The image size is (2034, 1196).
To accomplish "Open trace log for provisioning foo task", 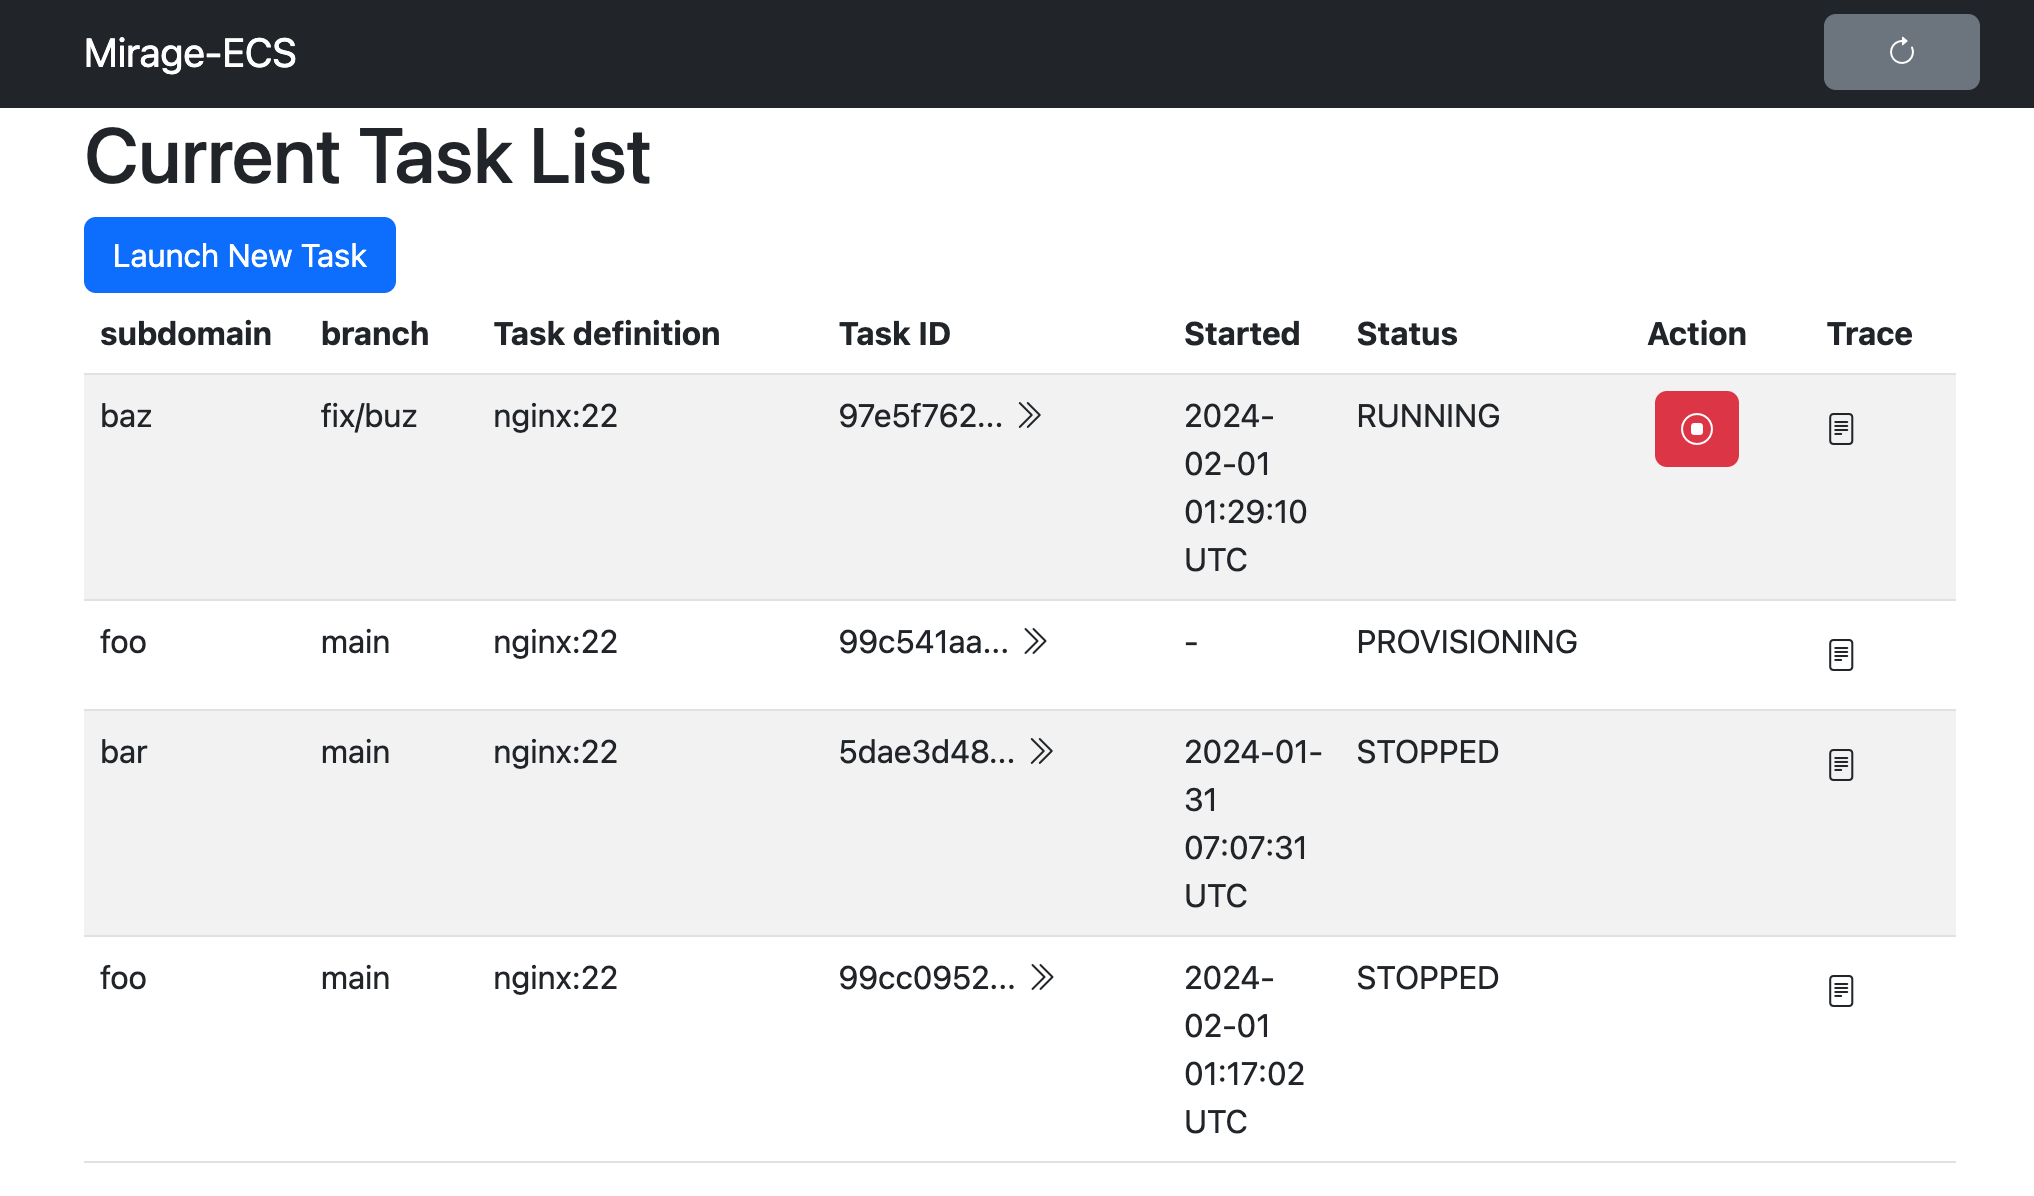I will (1841, 655).
